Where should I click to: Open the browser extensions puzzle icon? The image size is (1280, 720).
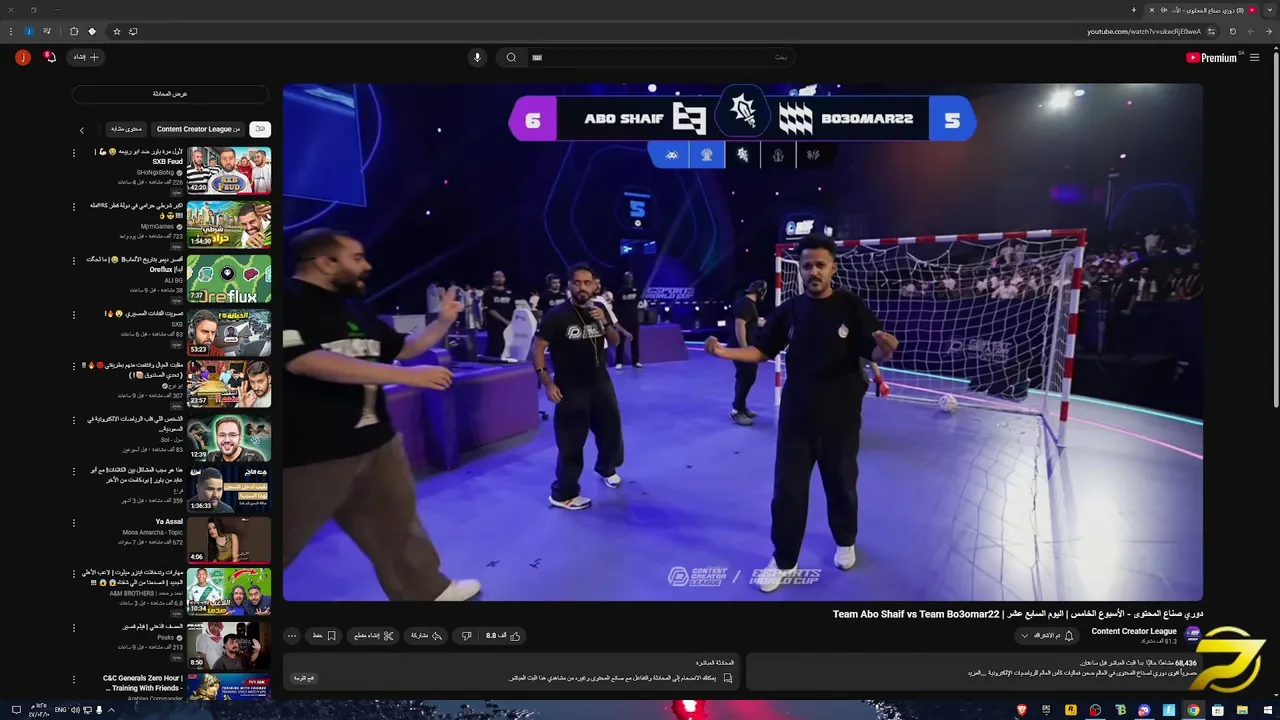tap(74, 31)
